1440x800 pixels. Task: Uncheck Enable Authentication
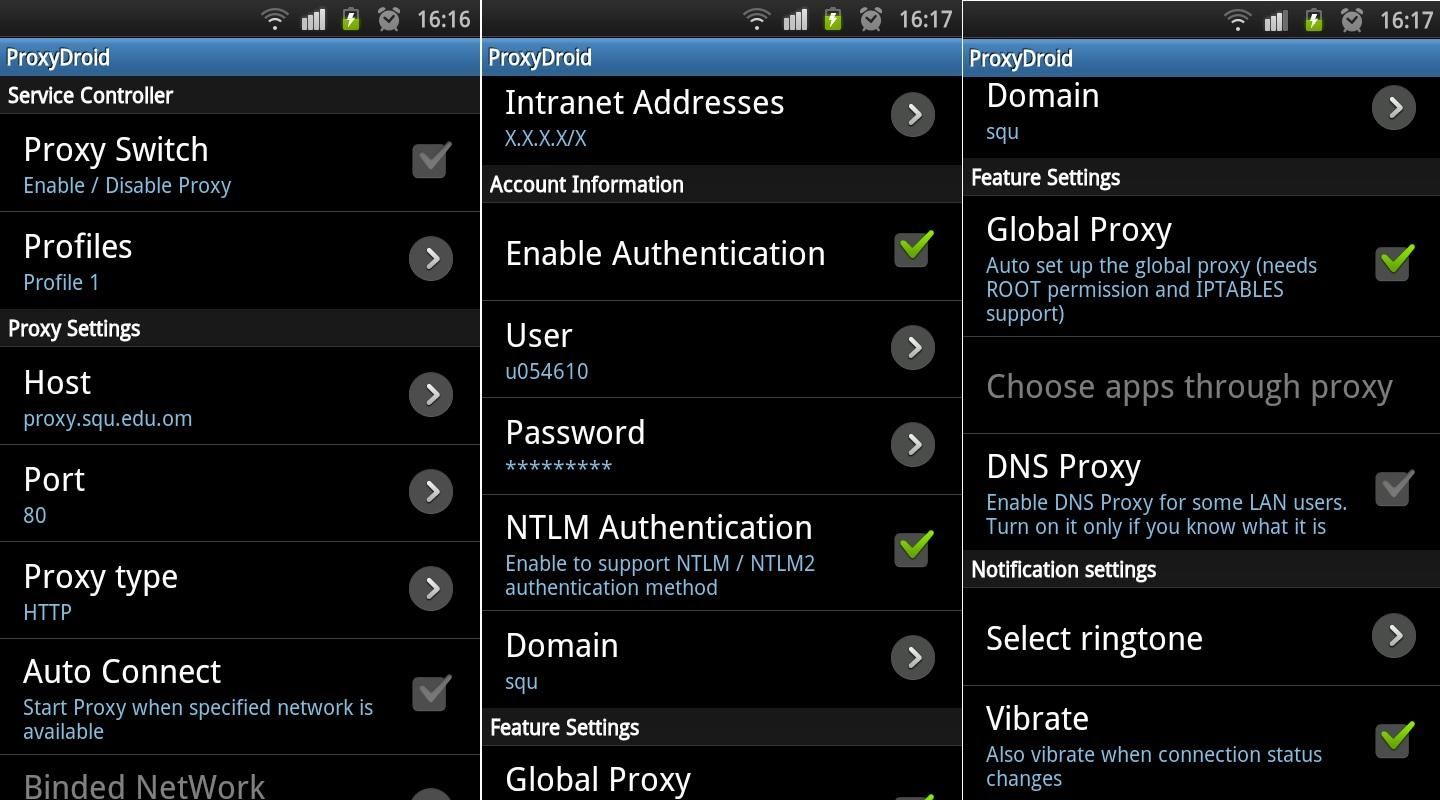click(911, 248)
